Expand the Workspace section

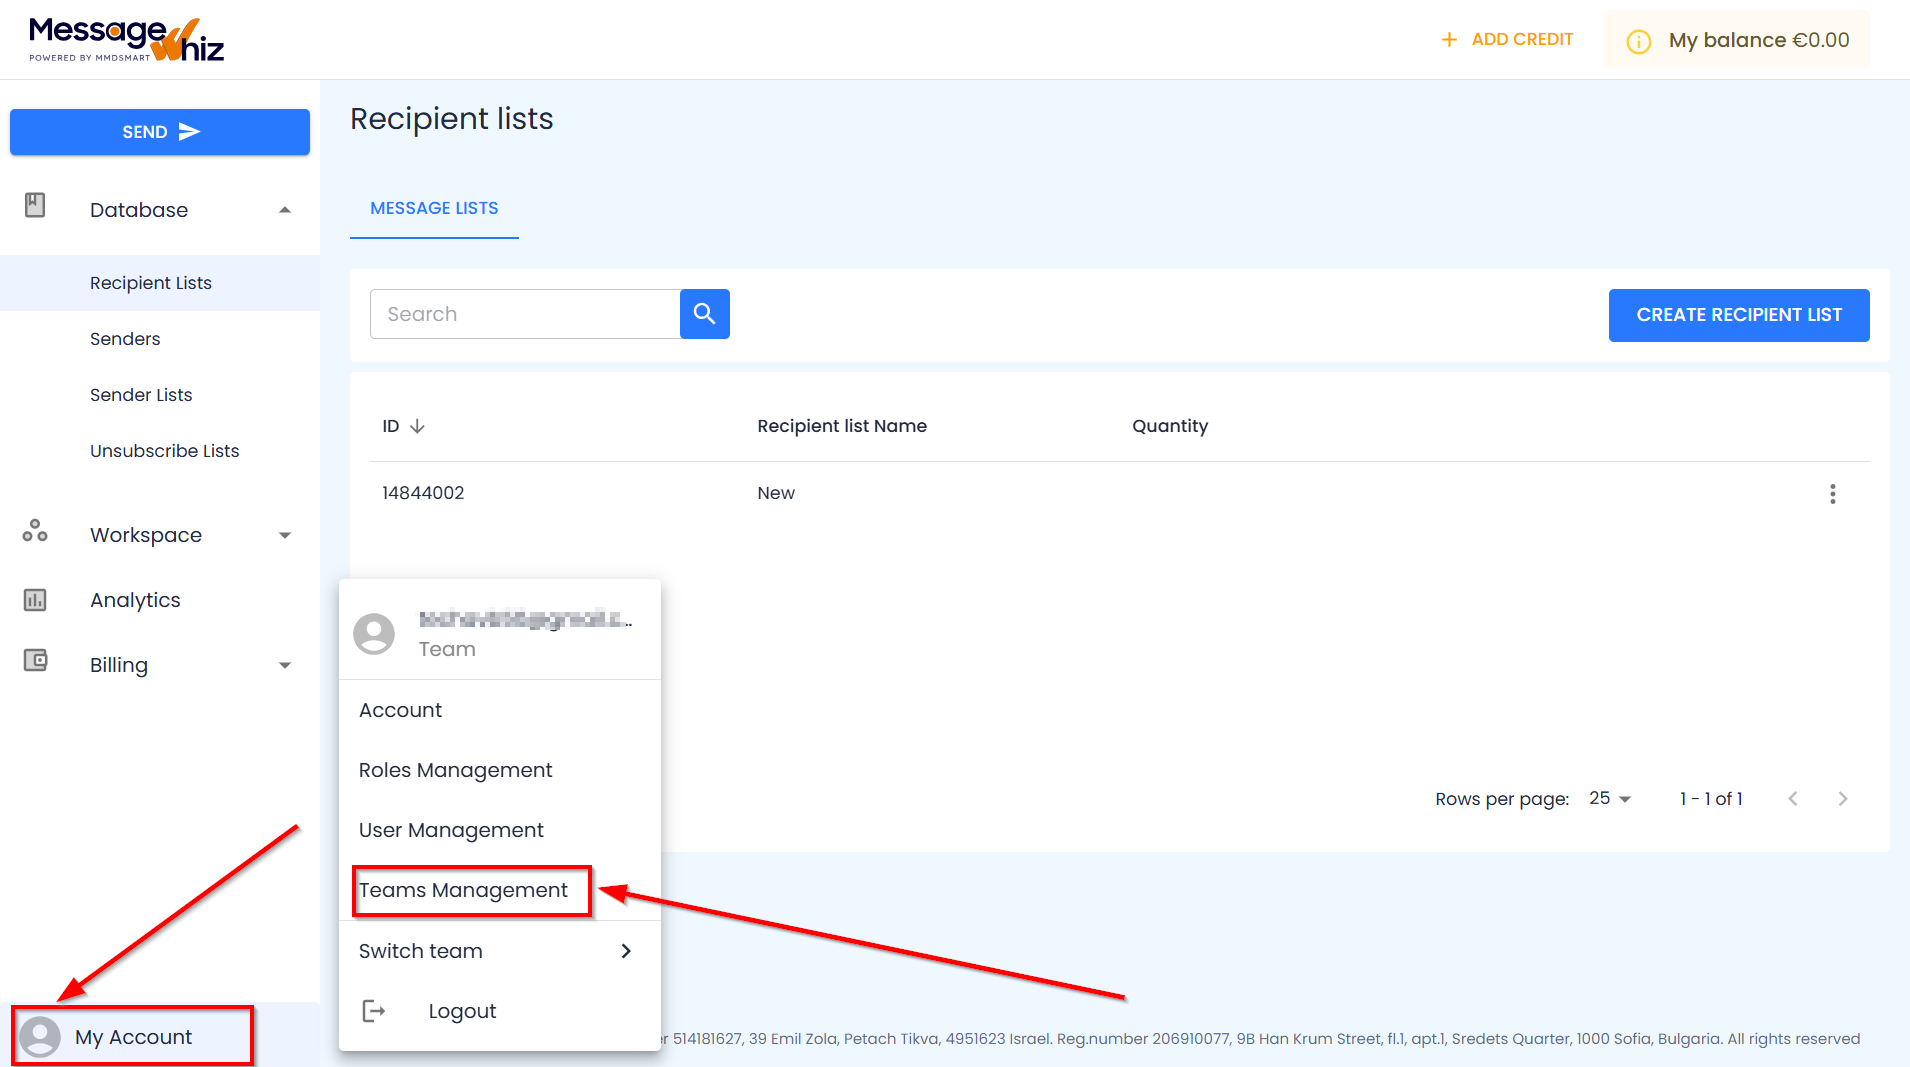pos(285,534)
